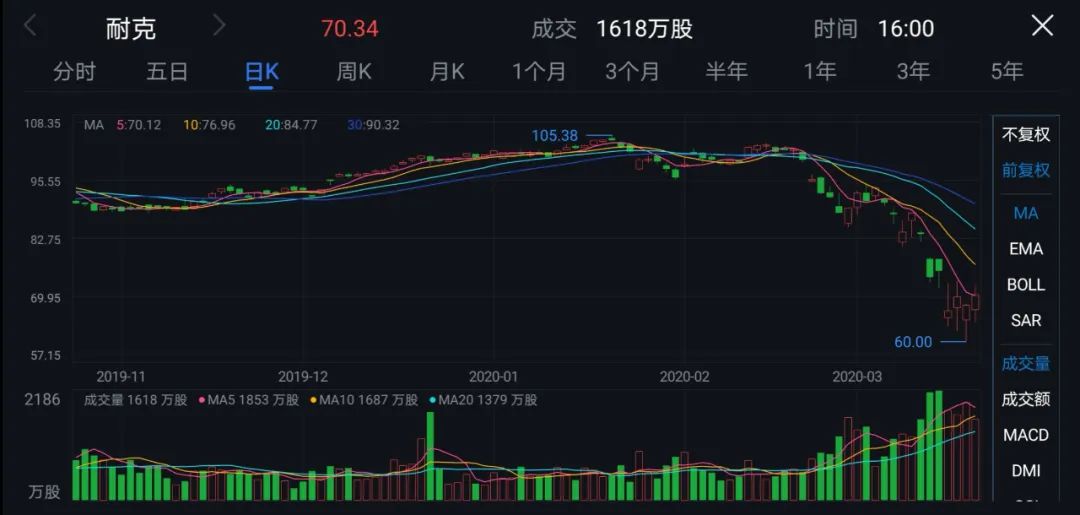Viewport: 1080px width, 515px height.
Task: Click the current price 70.34
Action: click(350, 29)
